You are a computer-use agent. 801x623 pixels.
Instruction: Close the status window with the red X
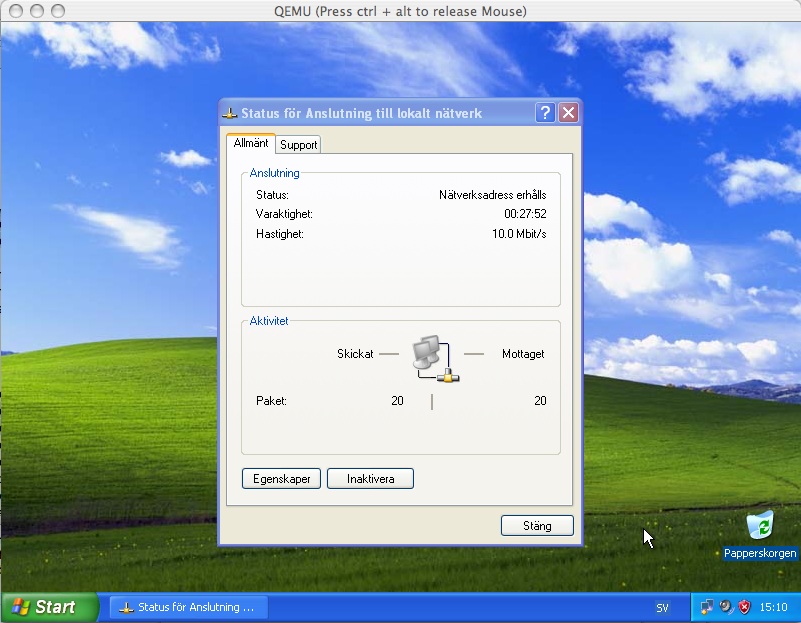coord(569,112)
